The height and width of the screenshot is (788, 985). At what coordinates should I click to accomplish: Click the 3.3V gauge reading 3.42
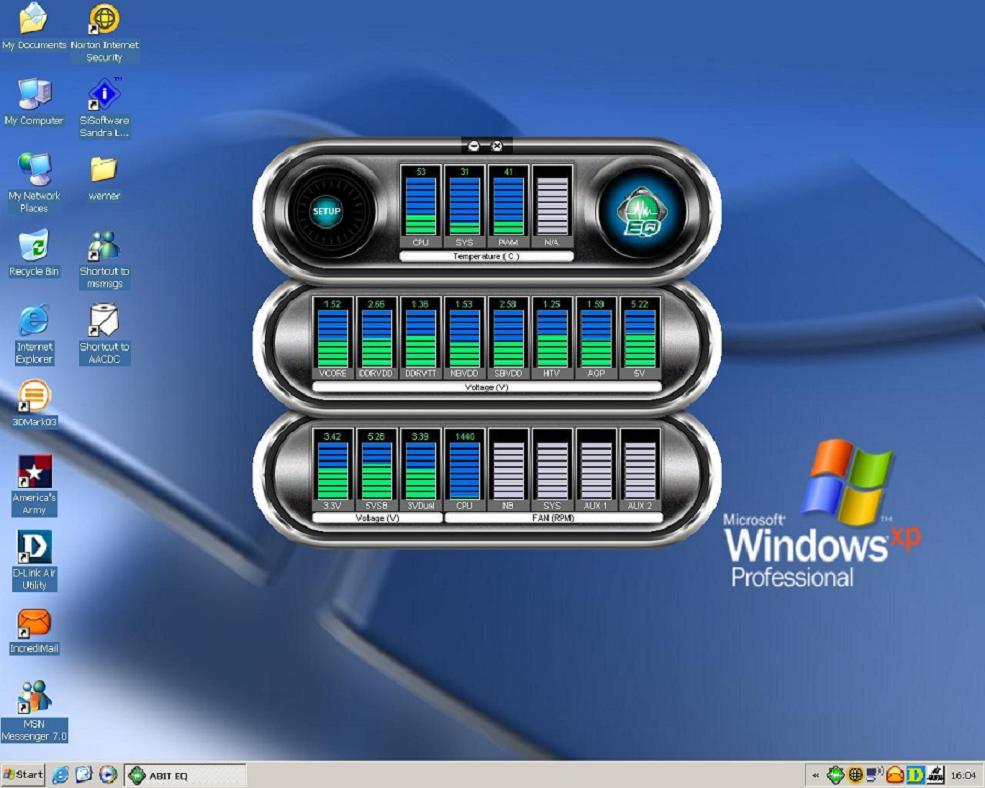[x=332, y=470]
